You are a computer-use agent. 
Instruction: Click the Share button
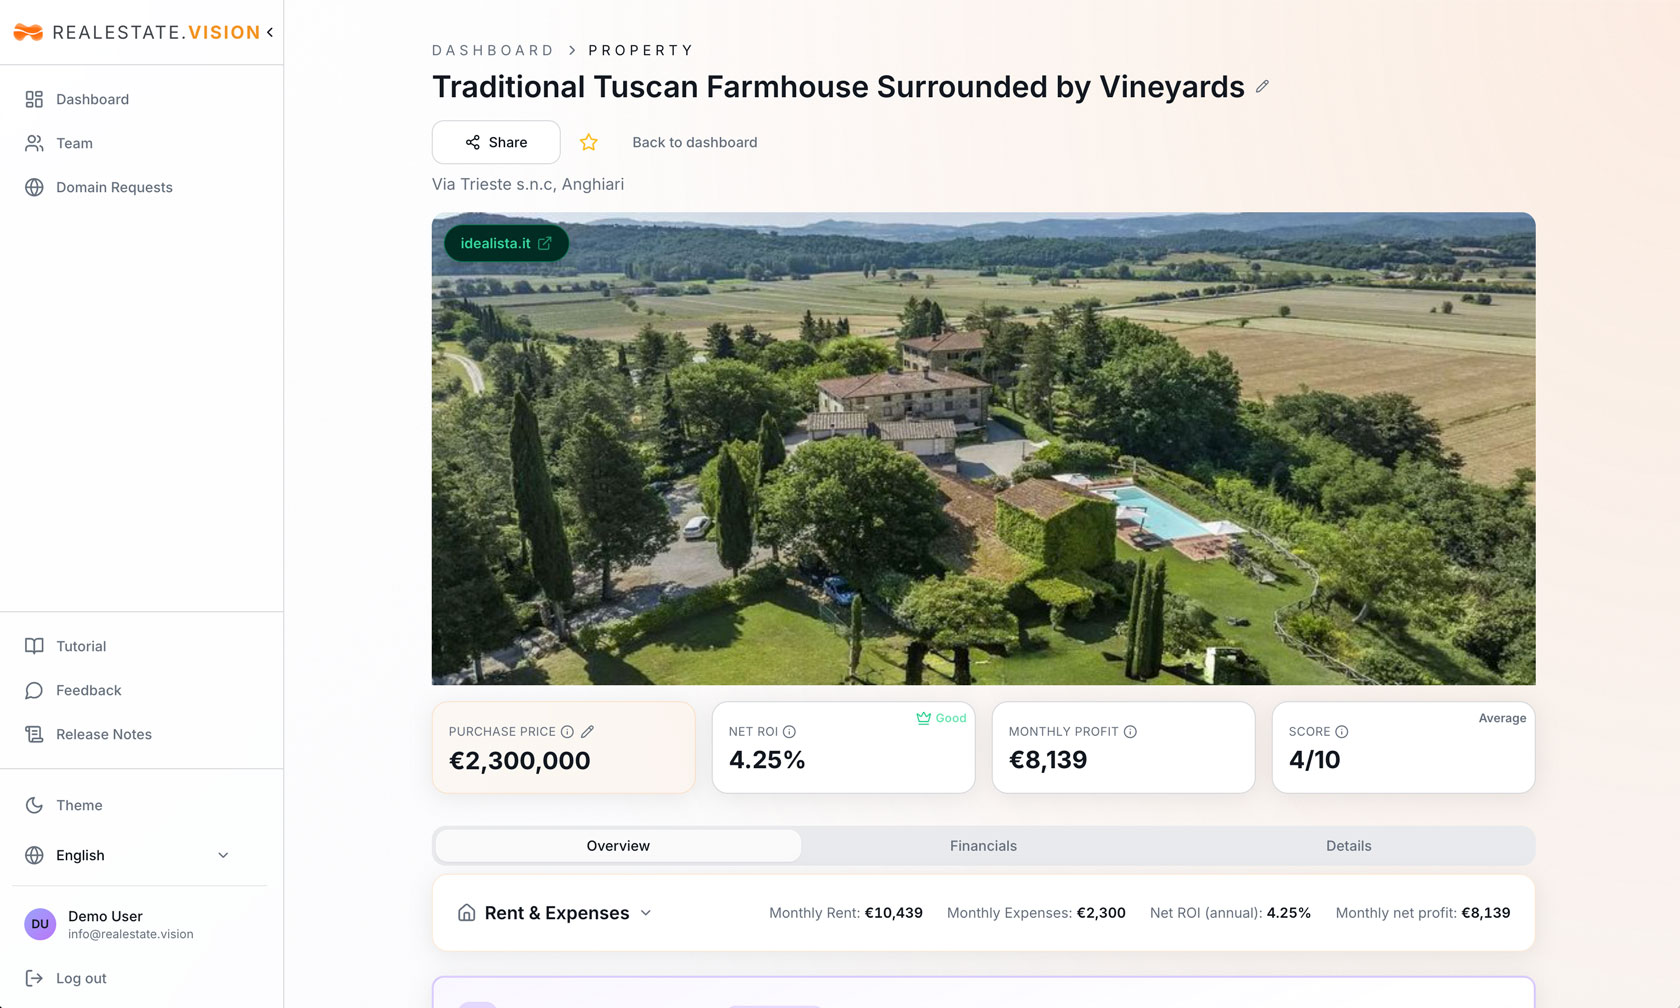click(496, 143)
